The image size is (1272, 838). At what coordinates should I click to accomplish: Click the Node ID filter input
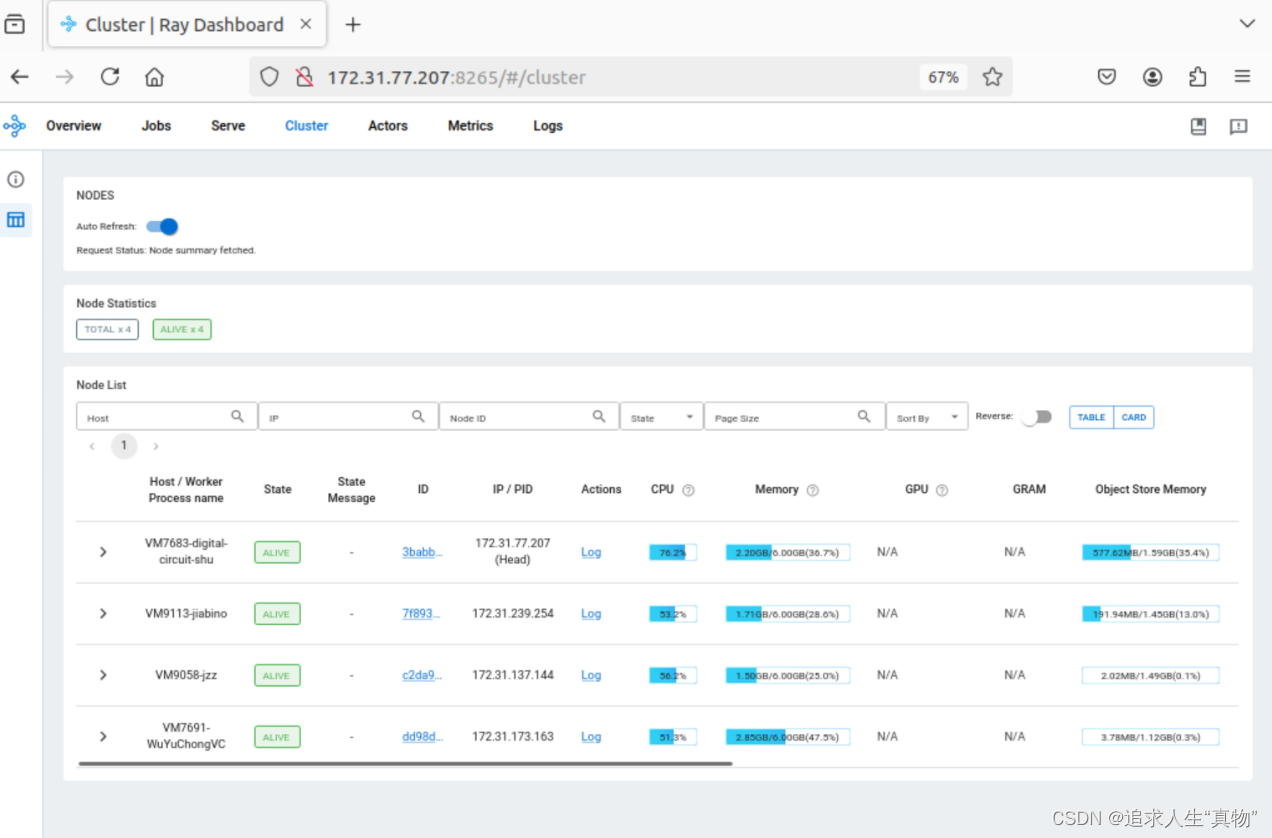529,417
